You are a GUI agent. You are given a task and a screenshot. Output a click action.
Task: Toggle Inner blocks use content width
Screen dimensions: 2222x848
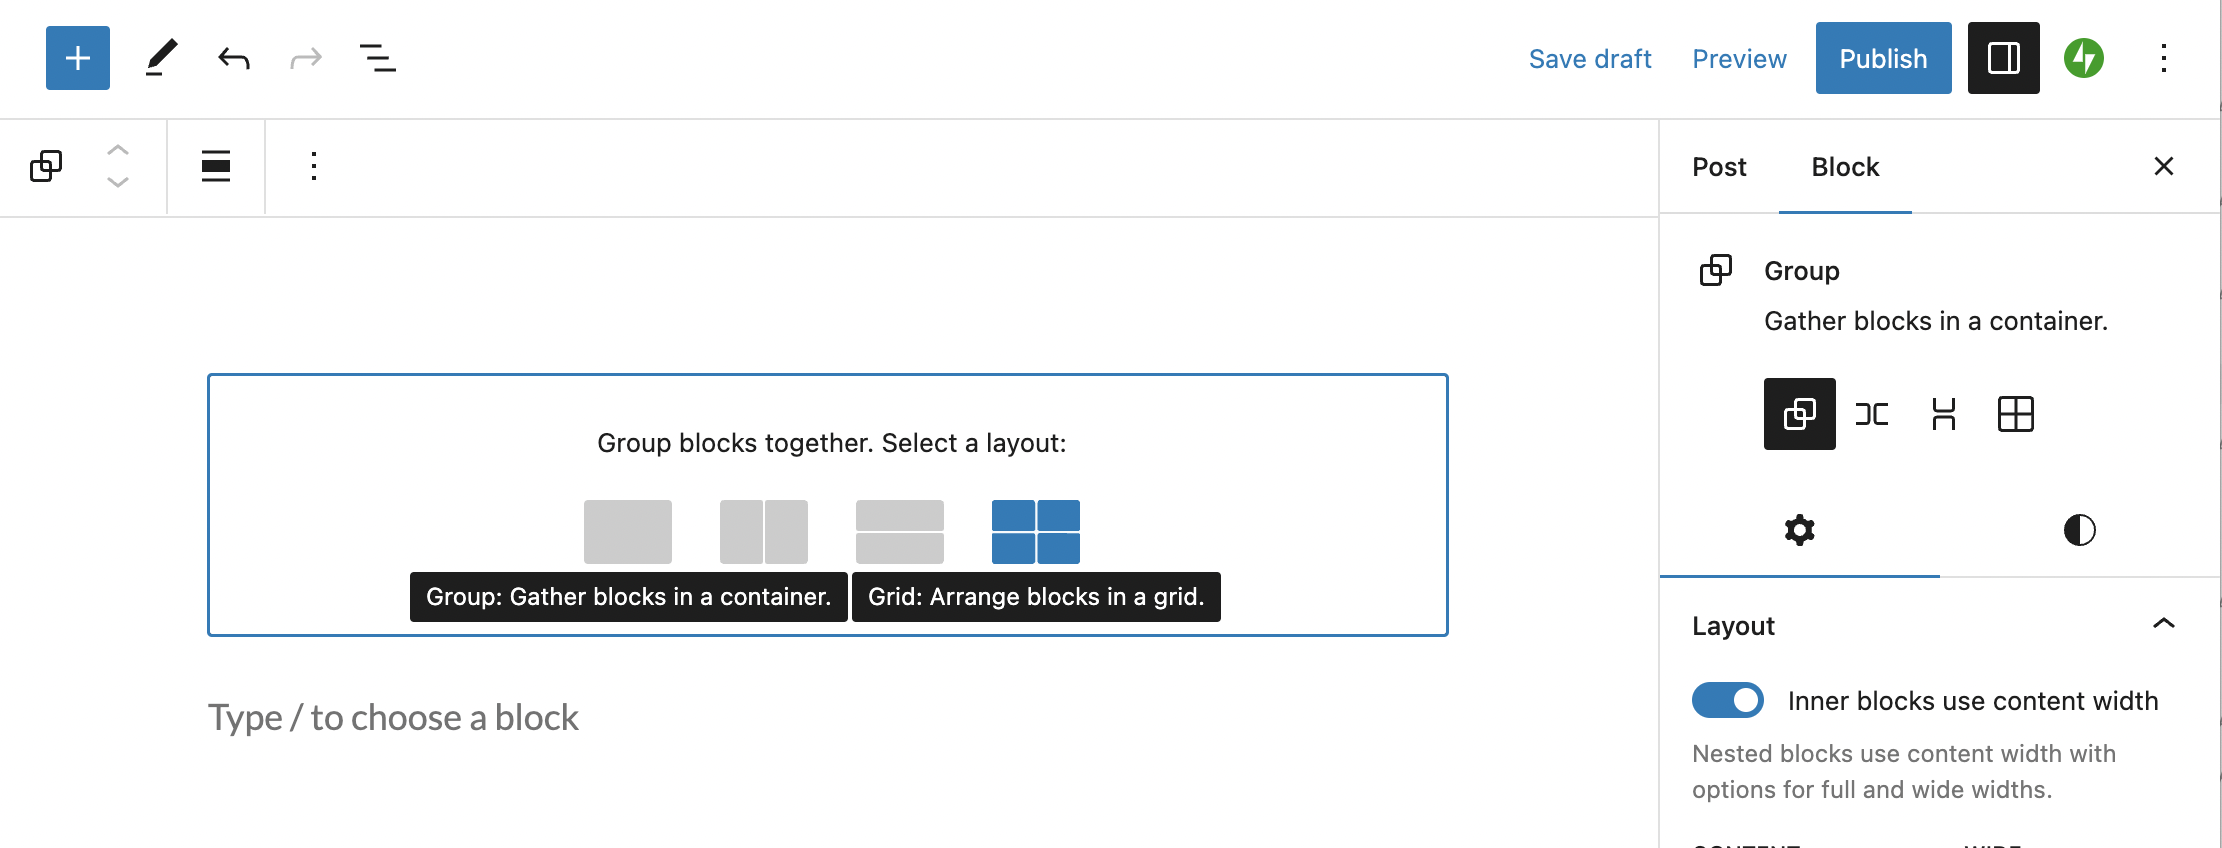[1727, 700]
